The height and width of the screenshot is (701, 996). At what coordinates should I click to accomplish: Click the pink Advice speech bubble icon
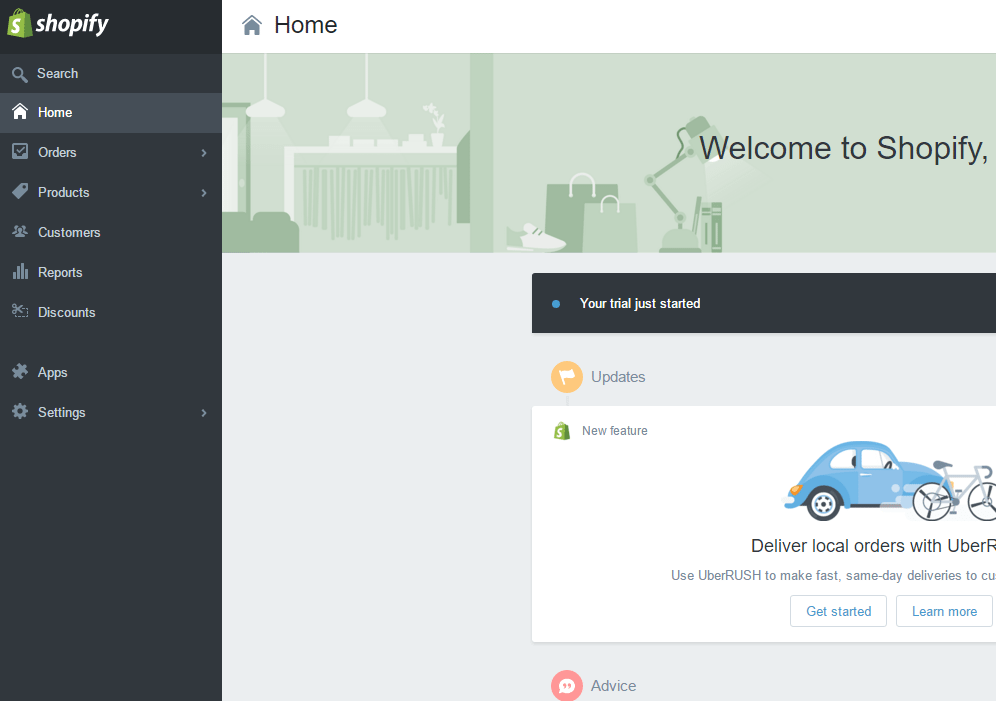point(567,686)
